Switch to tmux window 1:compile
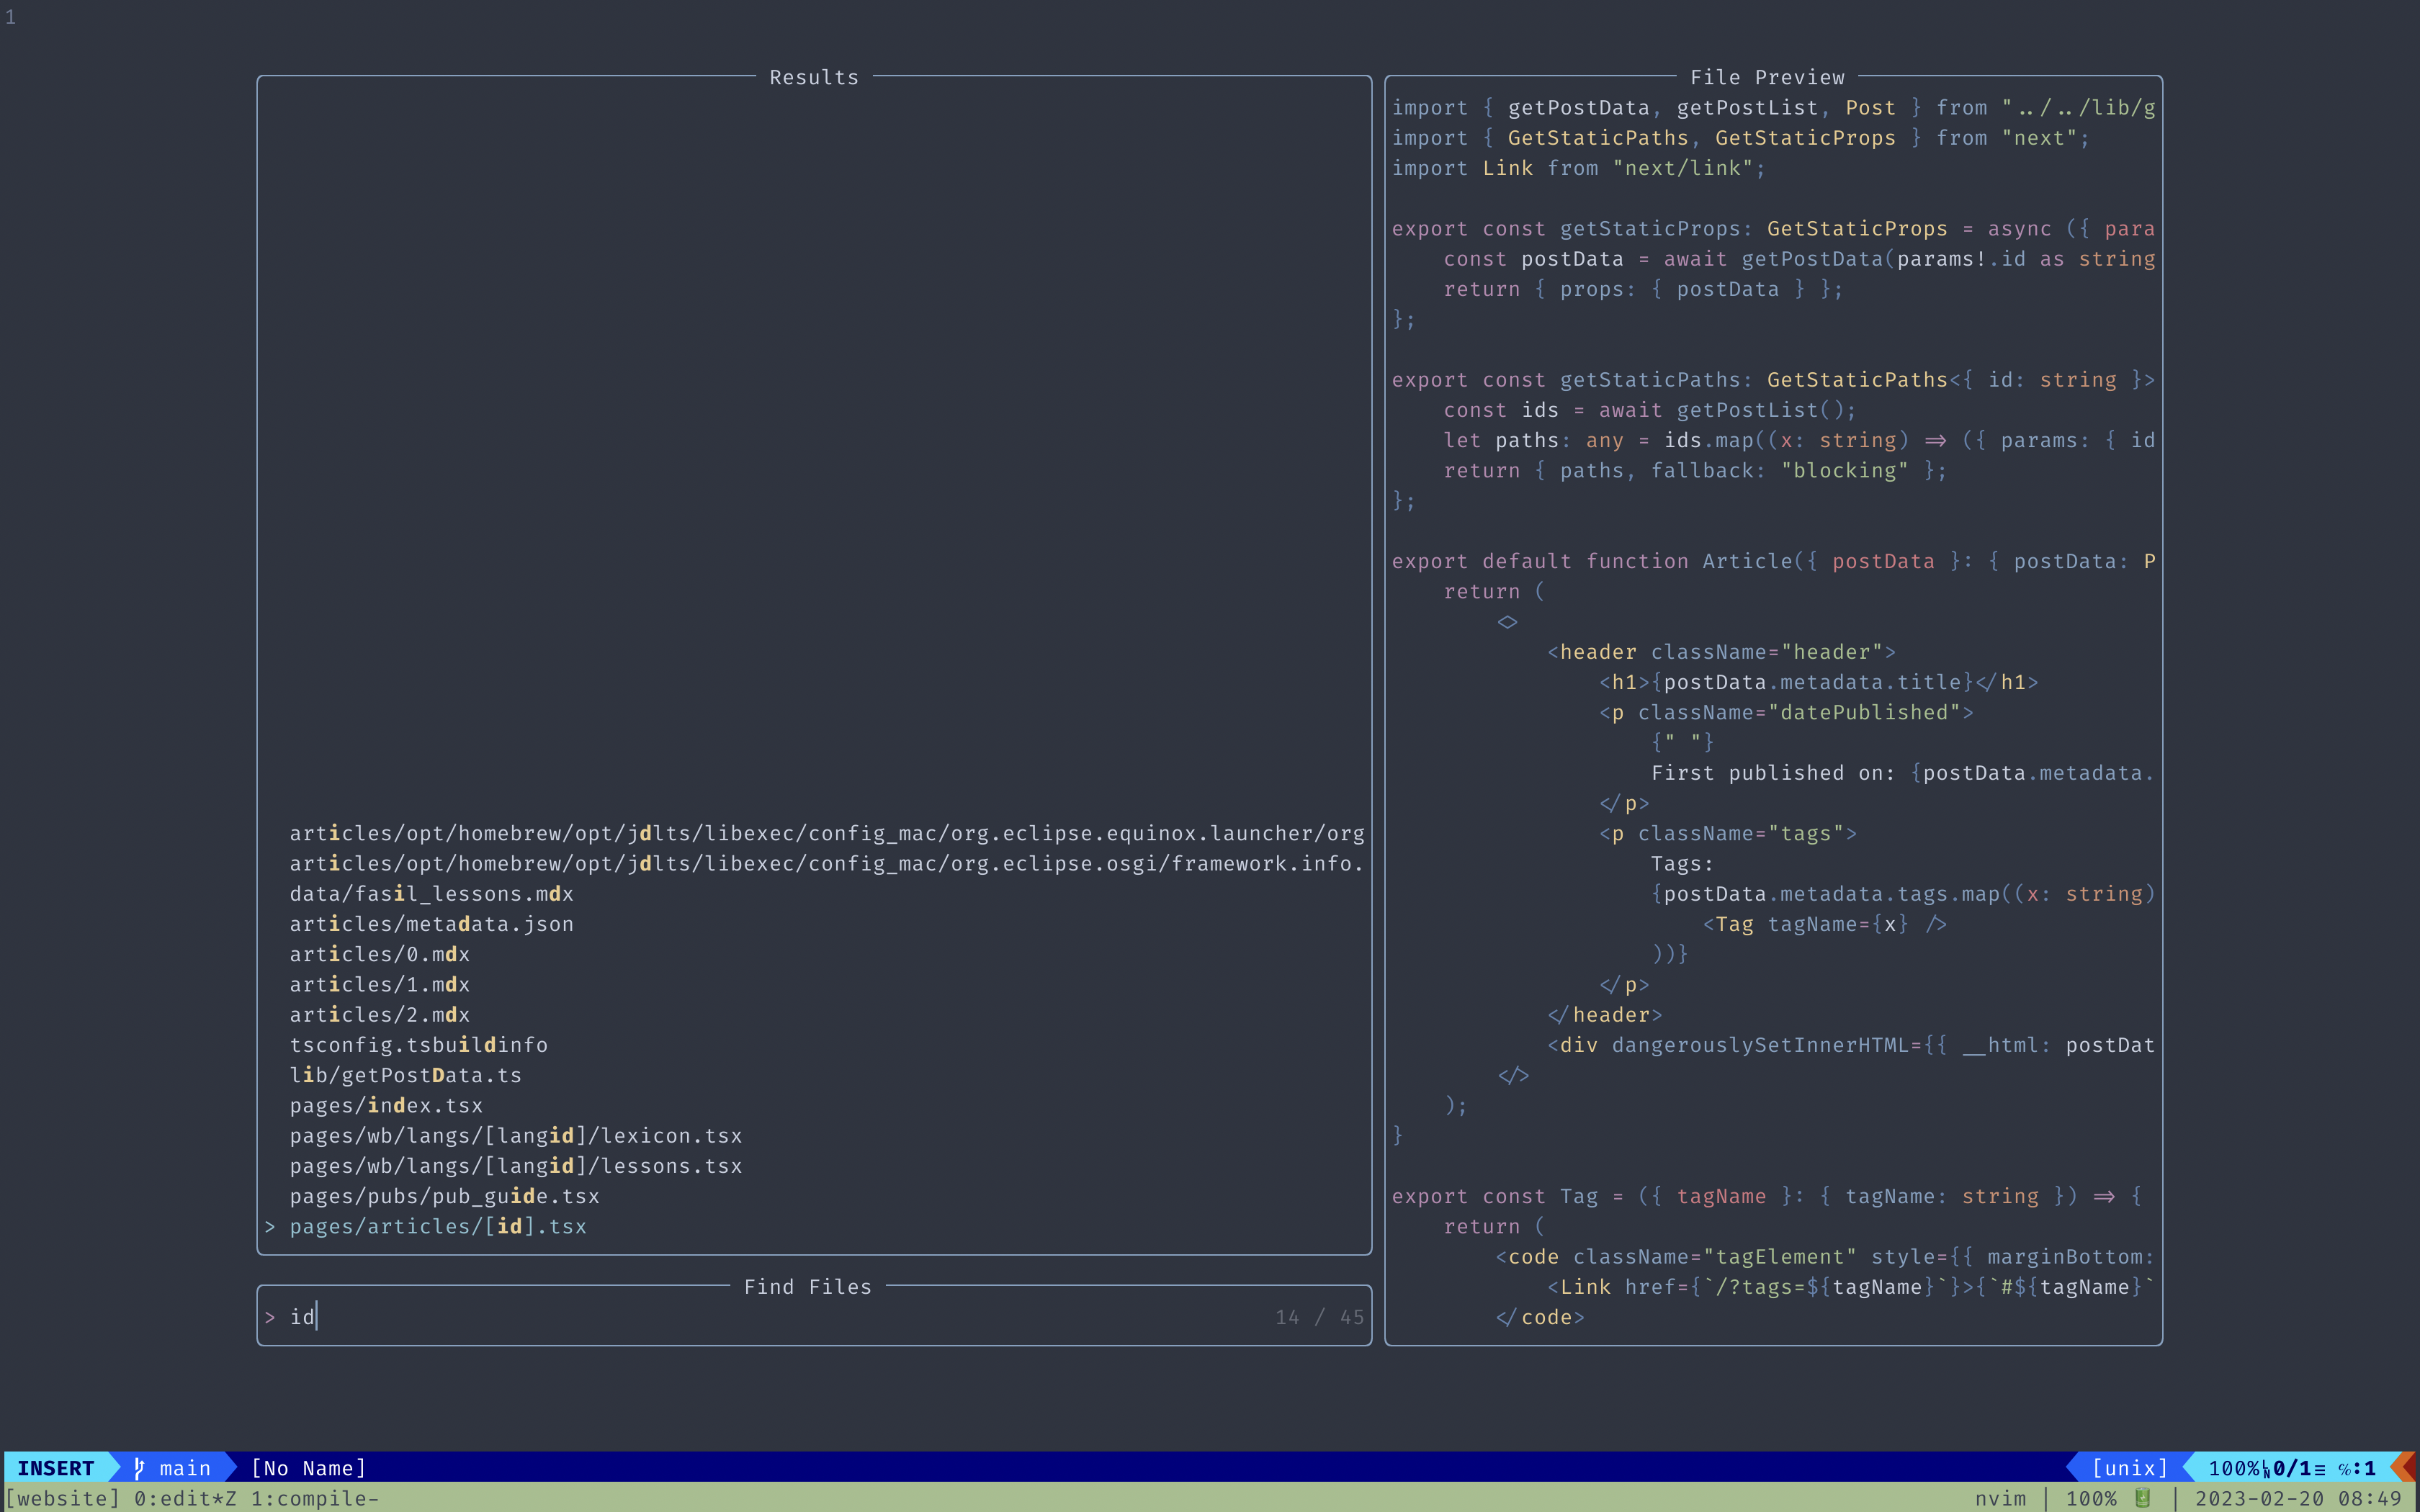This screenshot has width=2420, height=1512. click(315, 1498)
